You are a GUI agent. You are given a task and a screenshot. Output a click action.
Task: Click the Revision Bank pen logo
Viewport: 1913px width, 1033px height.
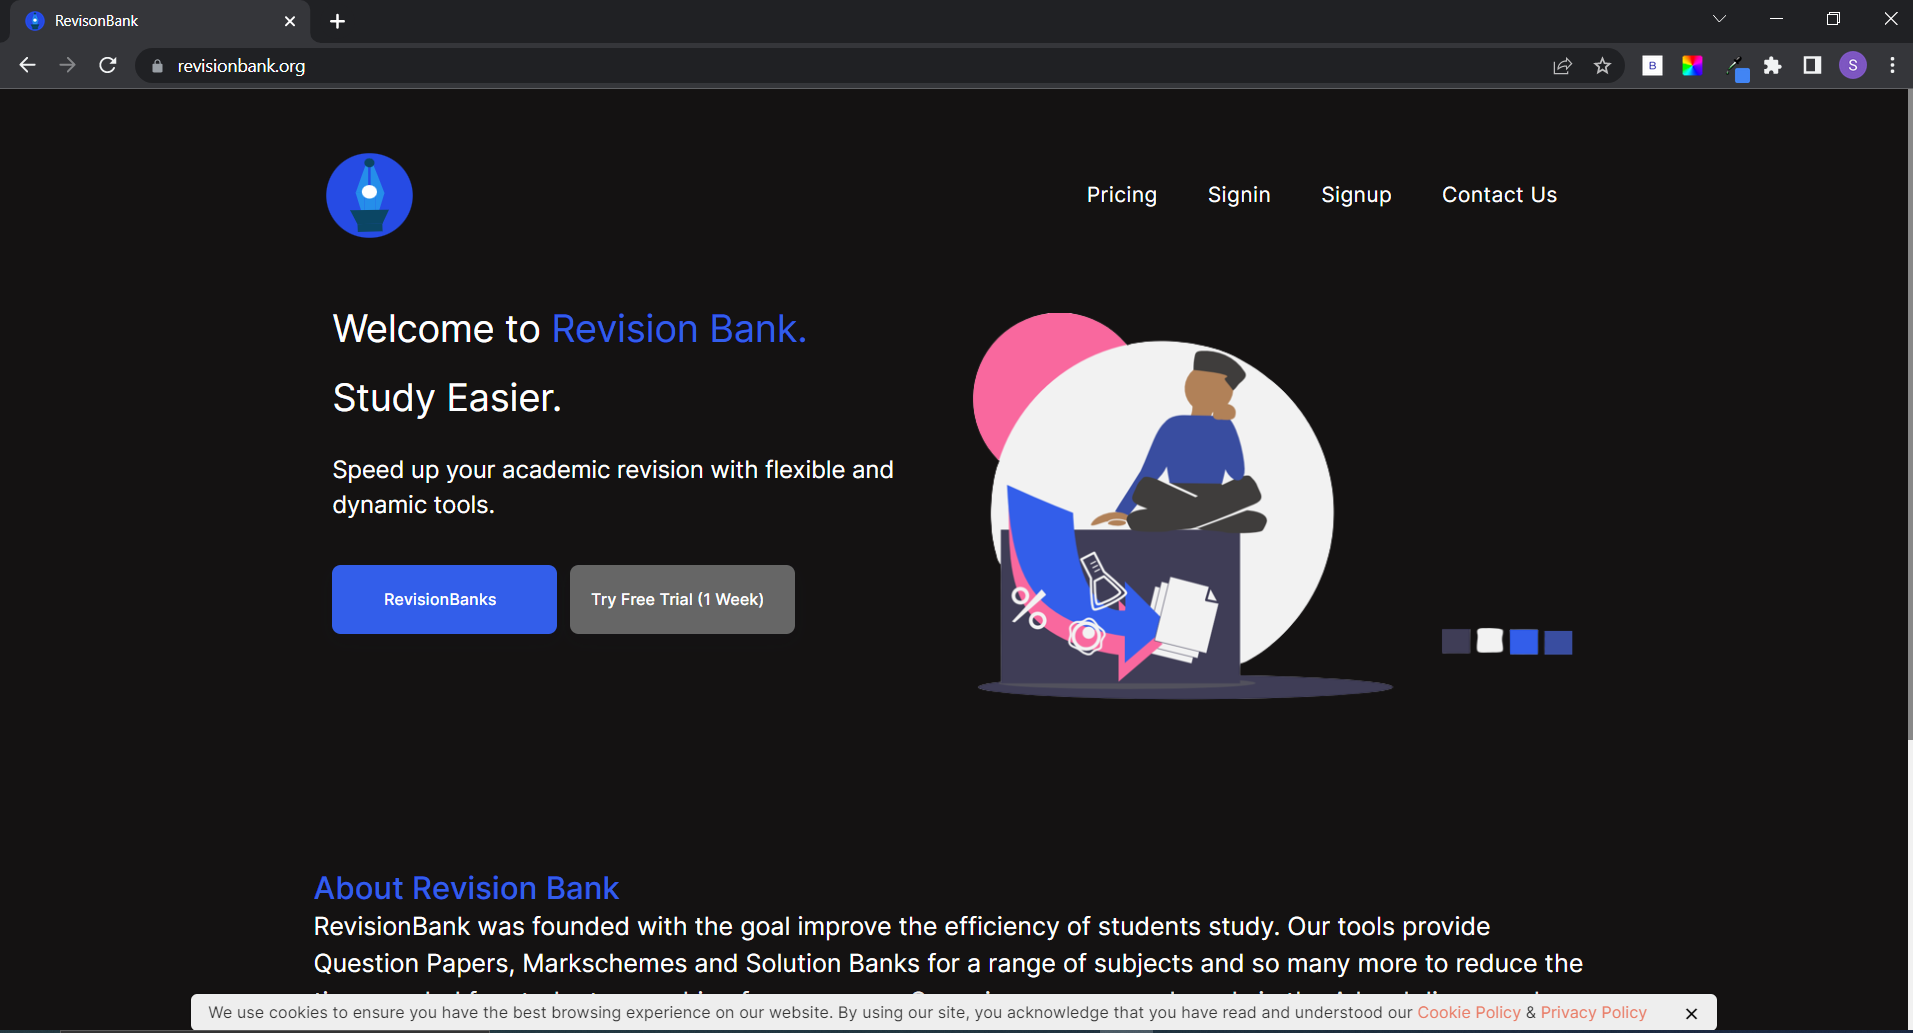(369, 196)
